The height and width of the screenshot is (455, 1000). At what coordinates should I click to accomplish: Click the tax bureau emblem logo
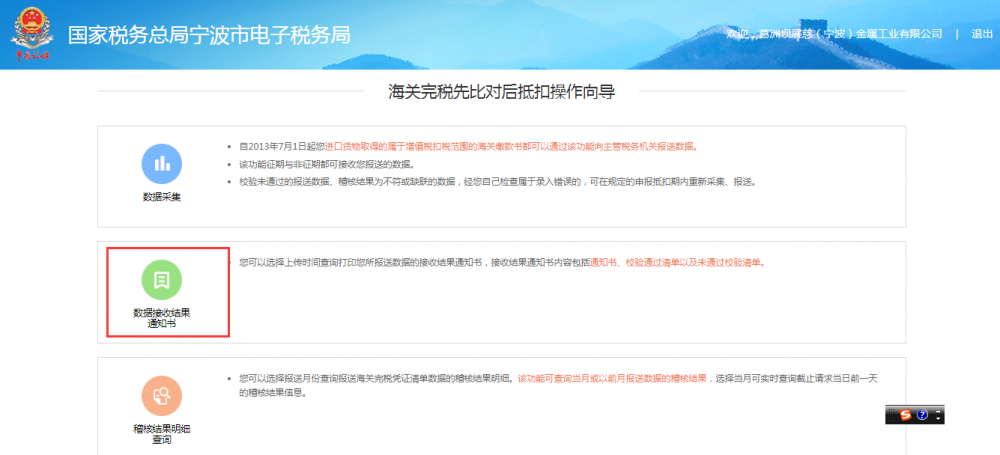click(33, 34)
